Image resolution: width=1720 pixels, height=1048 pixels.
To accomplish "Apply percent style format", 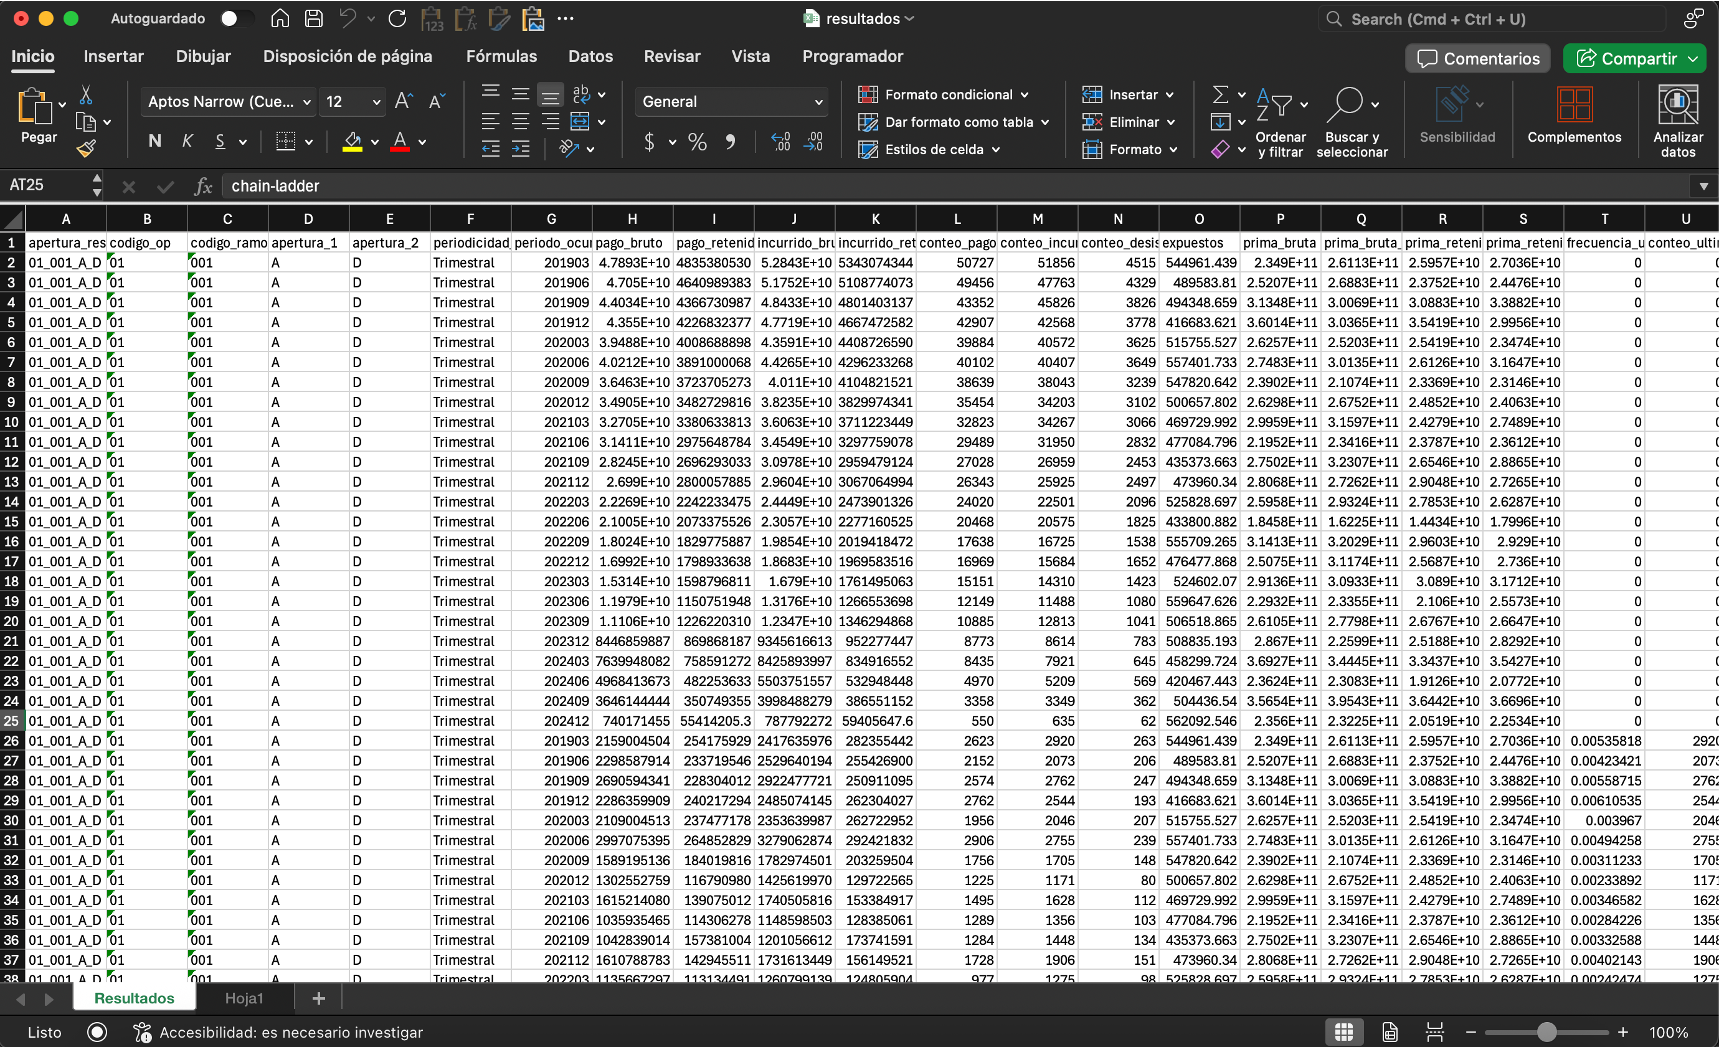I will [x=697, y=142].
